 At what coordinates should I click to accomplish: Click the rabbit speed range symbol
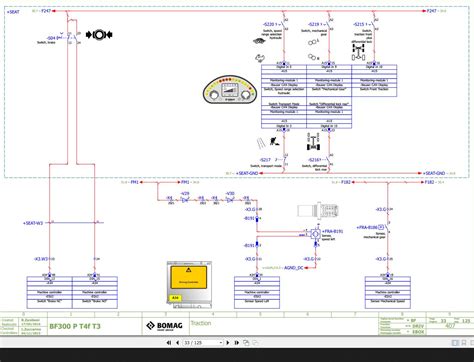click(x=259, y=58)
